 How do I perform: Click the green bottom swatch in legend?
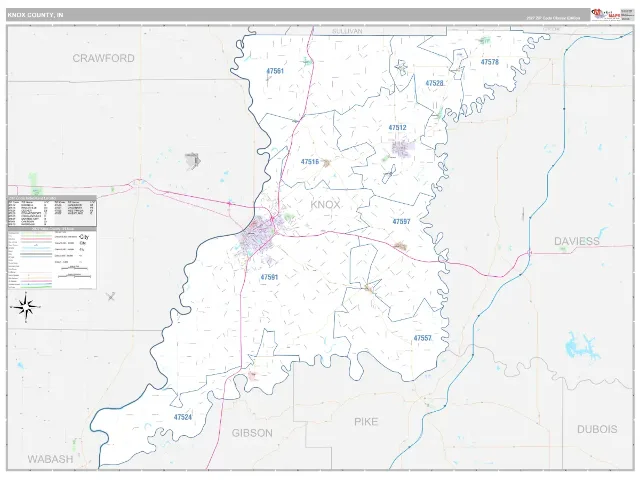36,287
